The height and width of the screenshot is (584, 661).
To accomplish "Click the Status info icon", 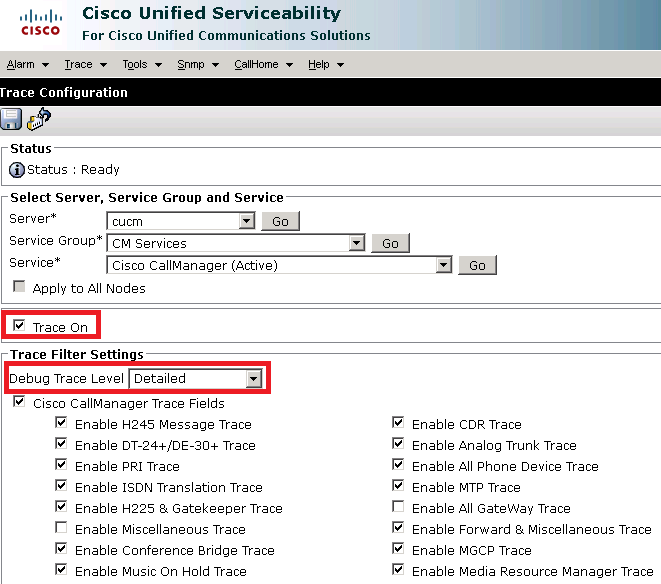I will pos(17,170).
